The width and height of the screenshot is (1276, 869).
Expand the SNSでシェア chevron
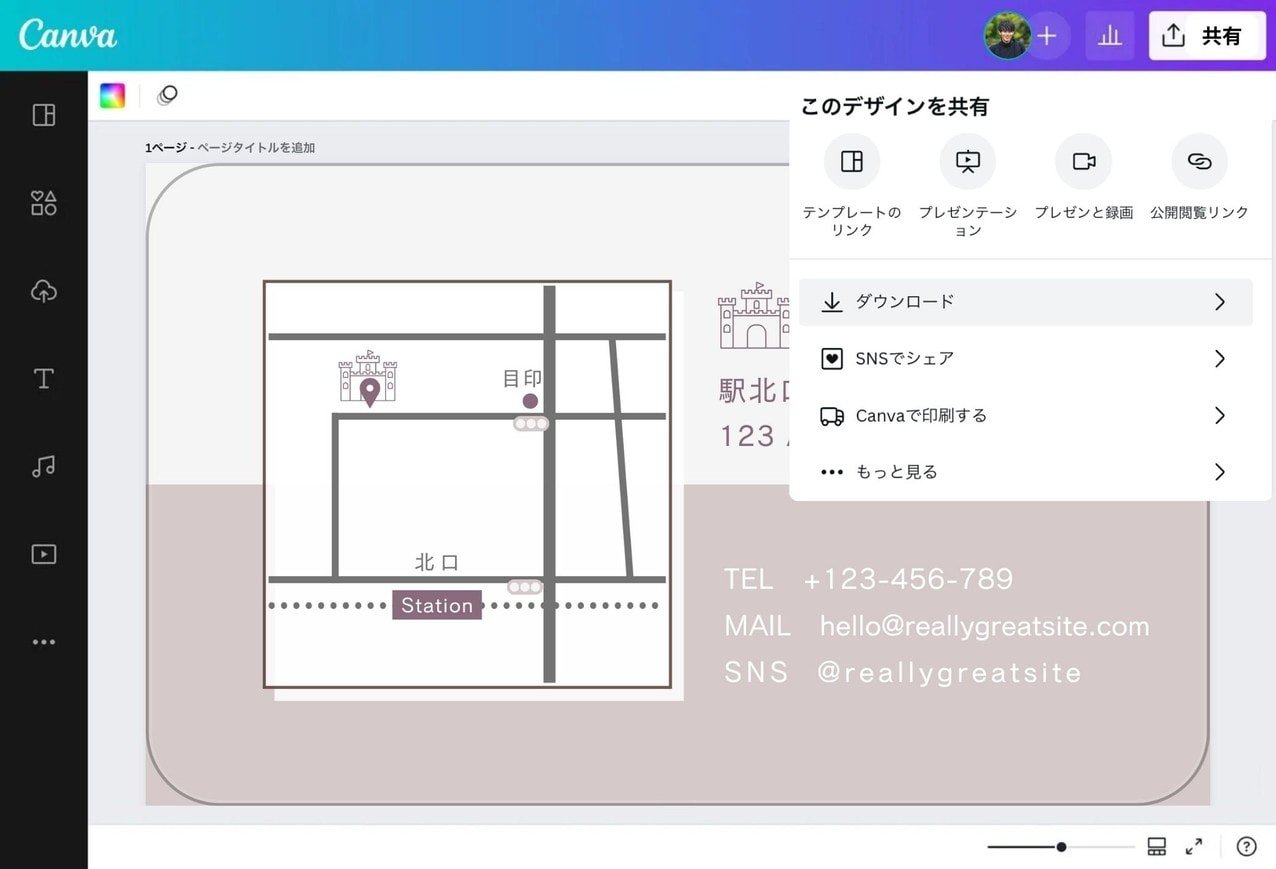pyautogui.click(x=1219, y=358)
